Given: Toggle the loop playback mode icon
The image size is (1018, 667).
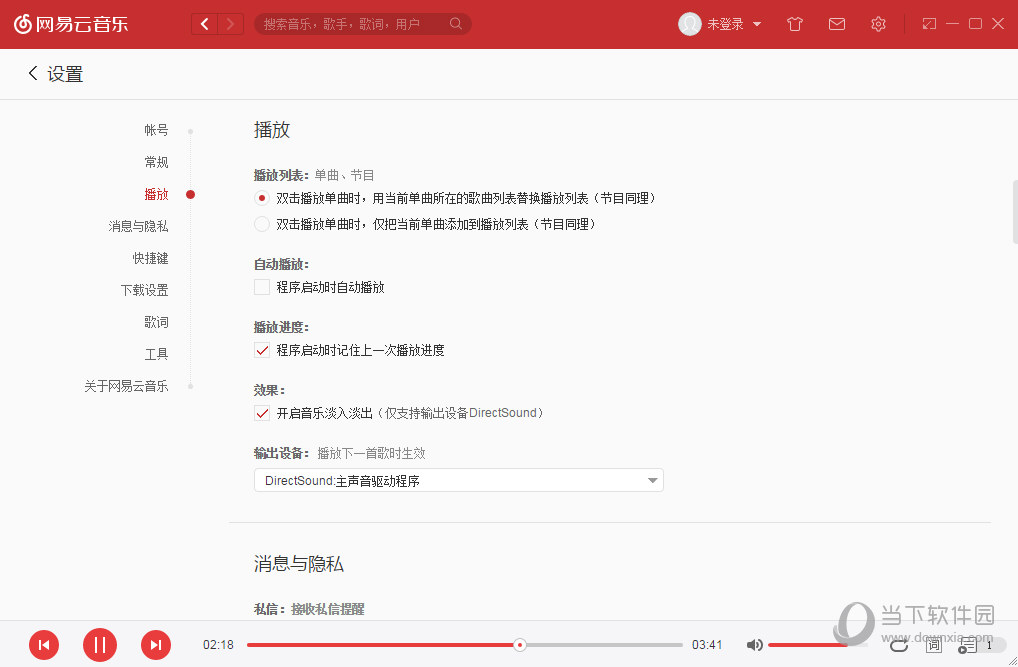Looking at the screenshot, I should click(x=899, y=645).
